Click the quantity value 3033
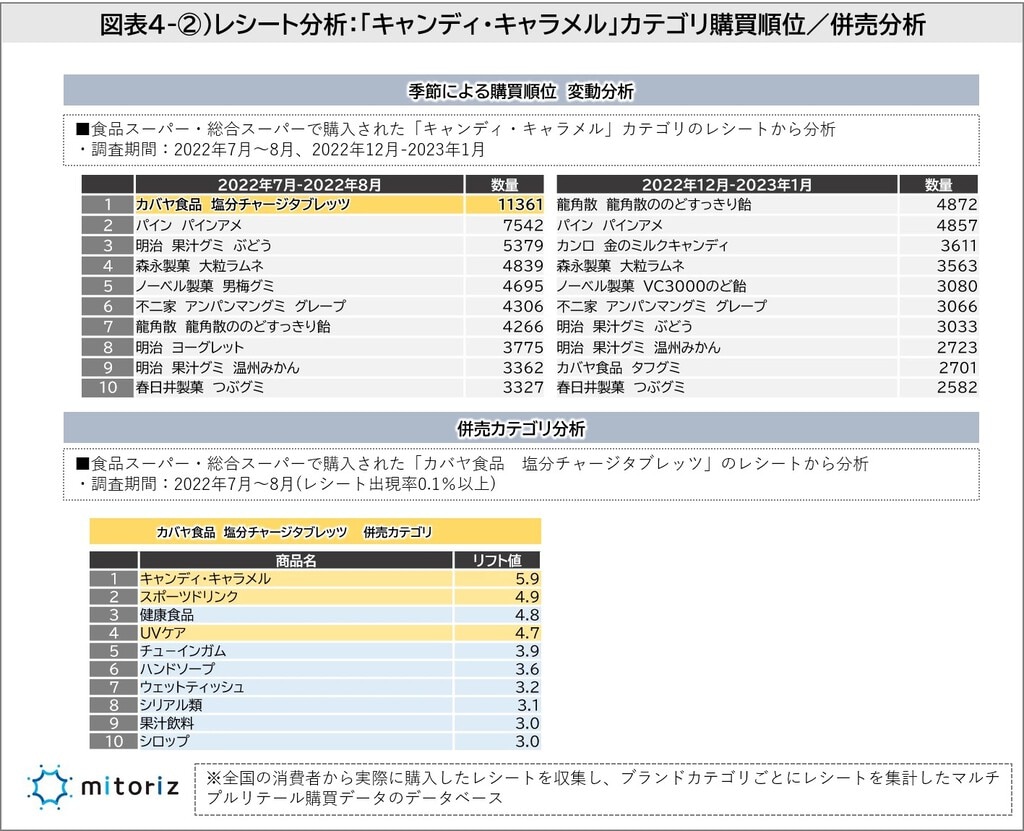Image resolution: width=1024 pixels, height=831 pixels. click(x=957, y=327)
